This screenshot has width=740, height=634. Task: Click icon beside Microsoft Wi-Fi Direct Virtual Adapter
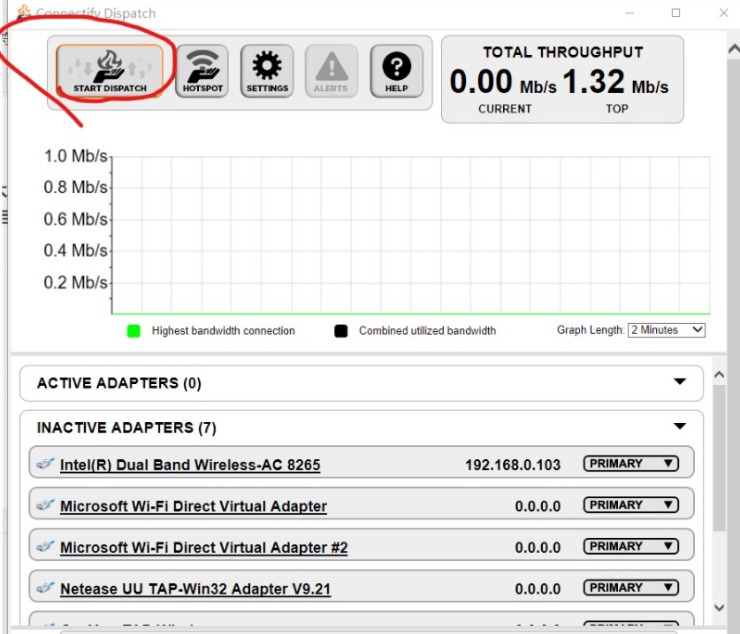46,505
